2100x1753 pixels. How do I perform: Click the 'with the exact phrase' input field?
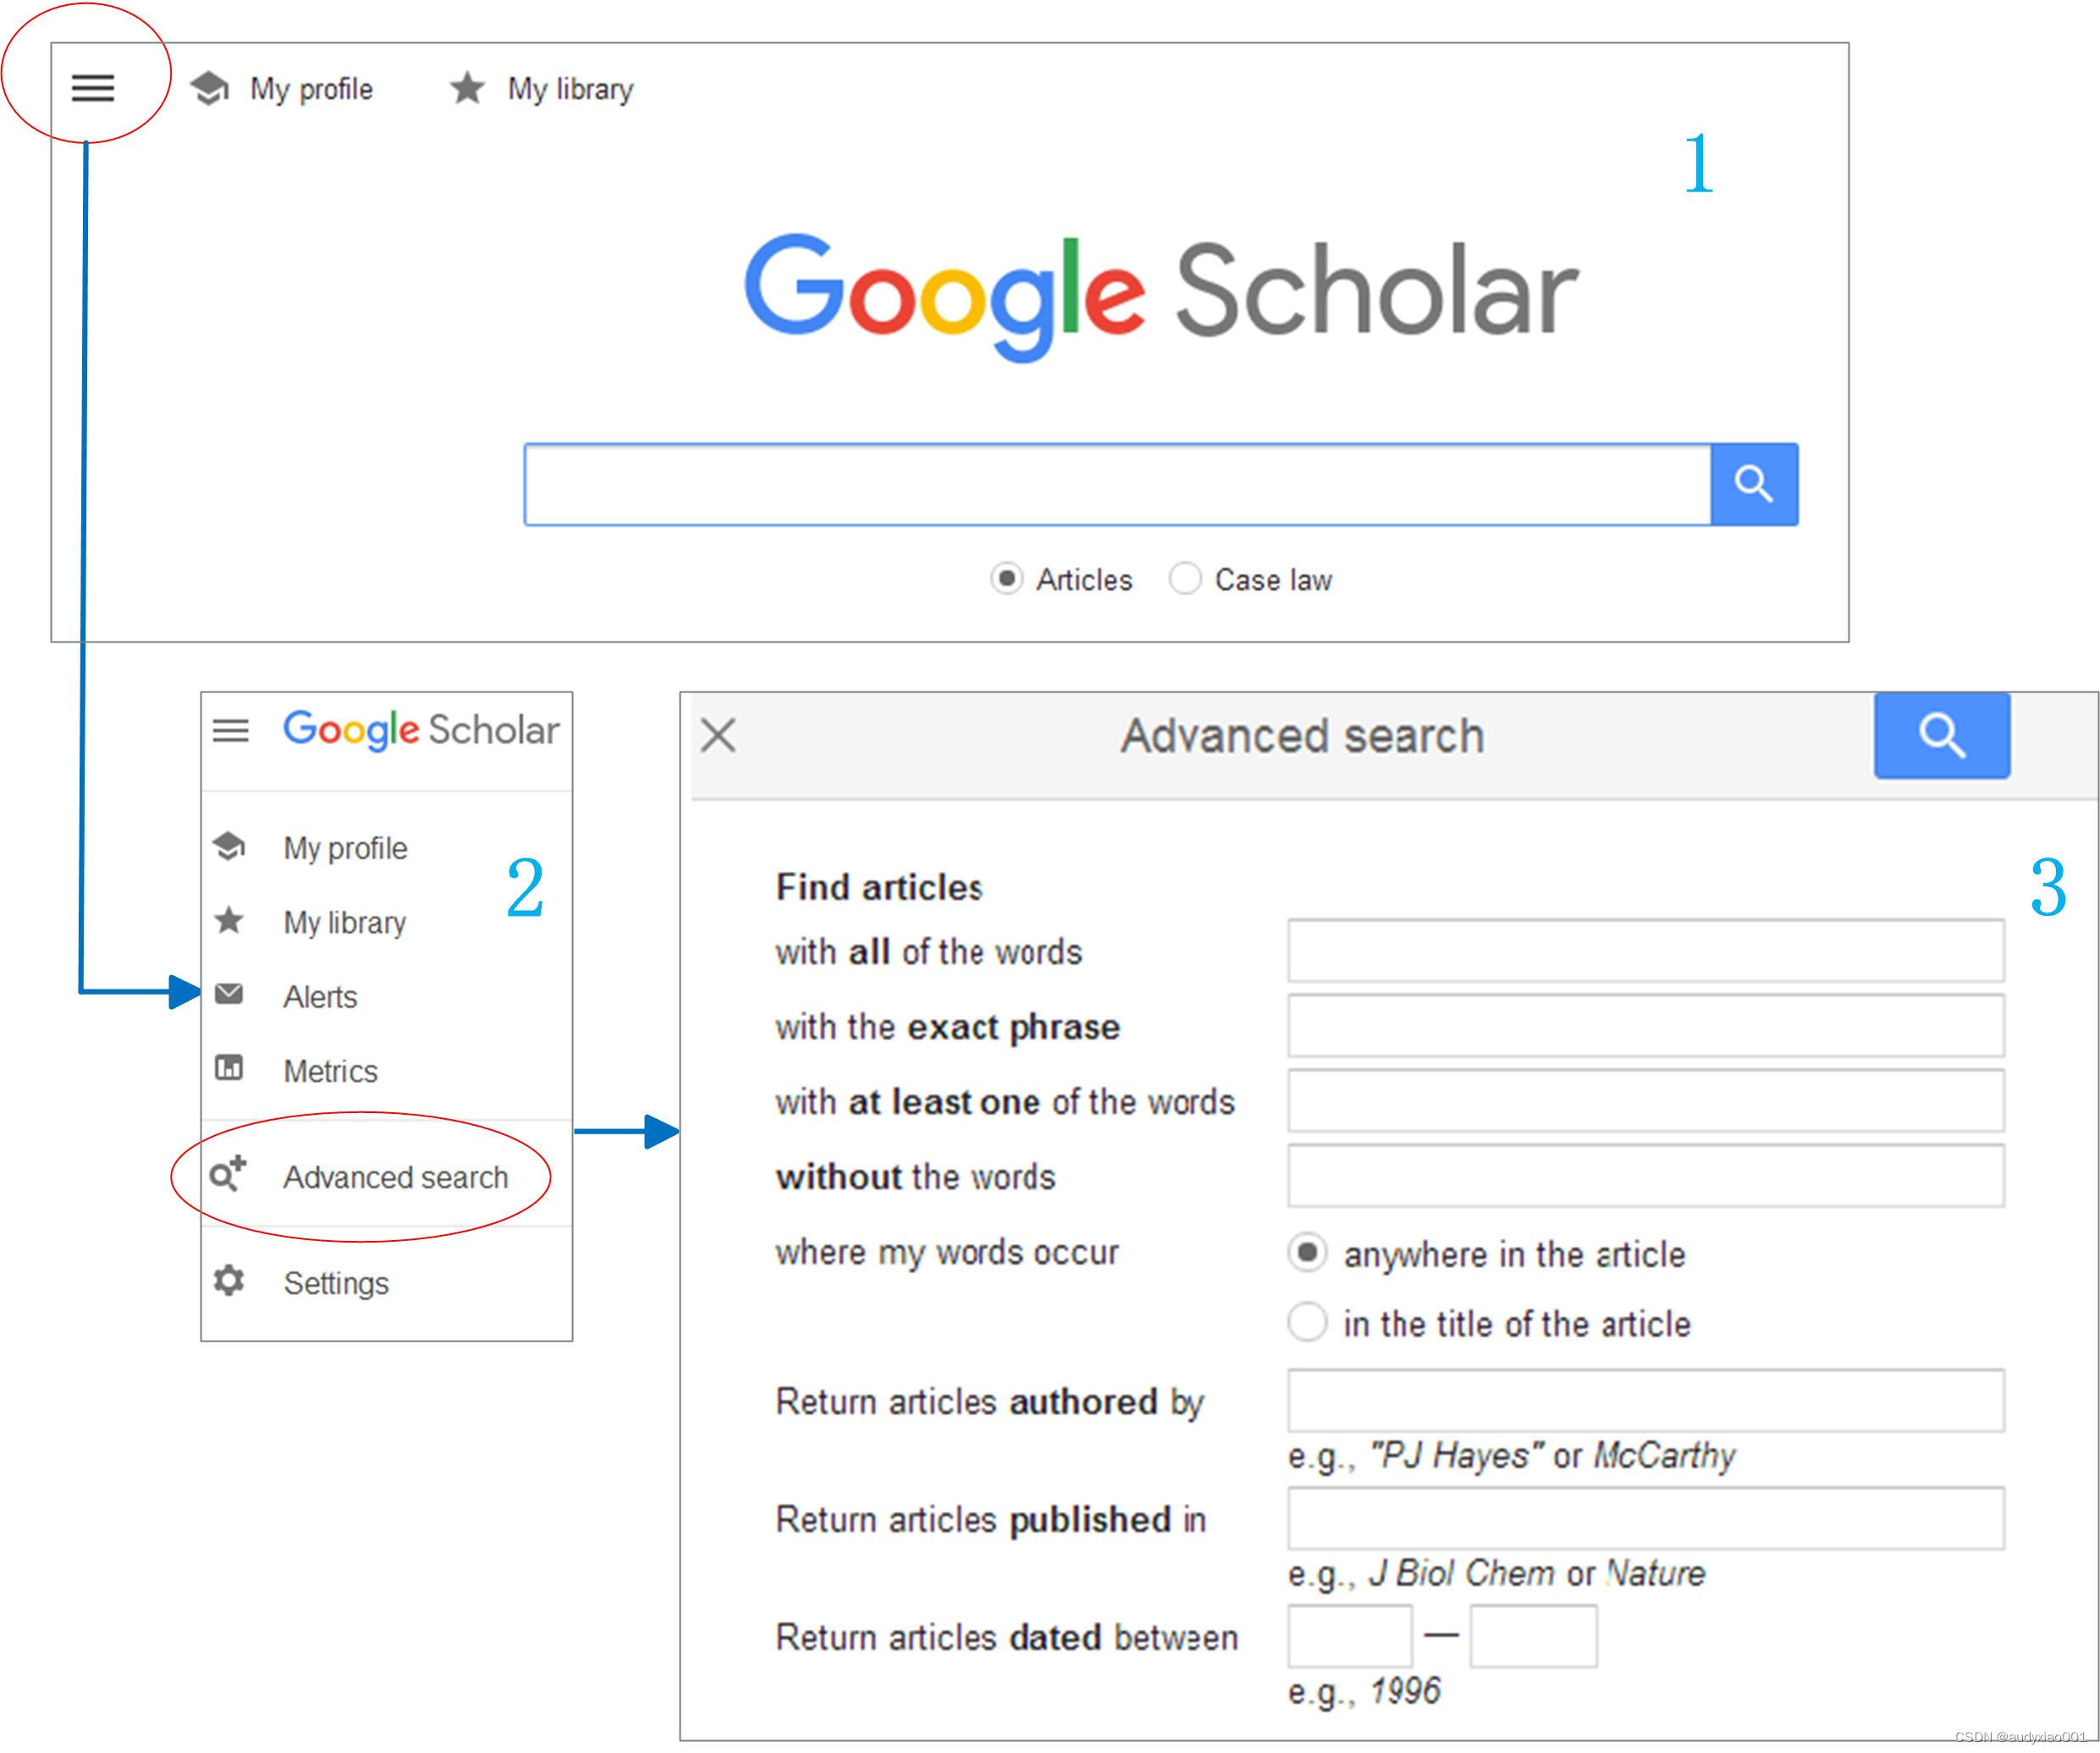(x=1646, y=1025)
